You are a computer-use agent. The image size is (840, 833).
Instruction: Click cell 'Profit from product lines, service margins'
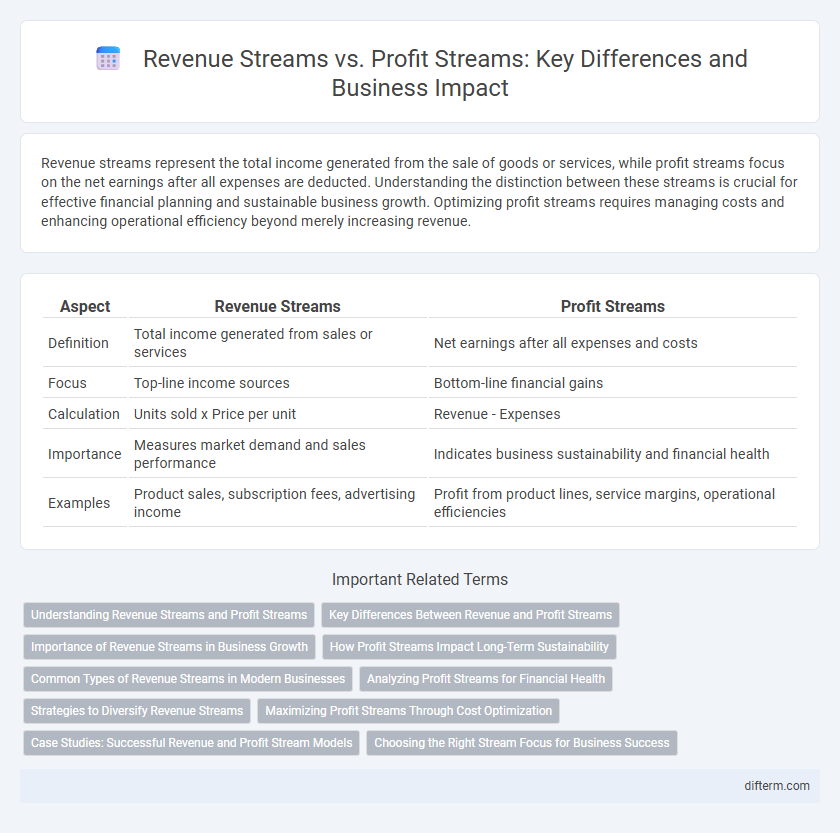613,503
